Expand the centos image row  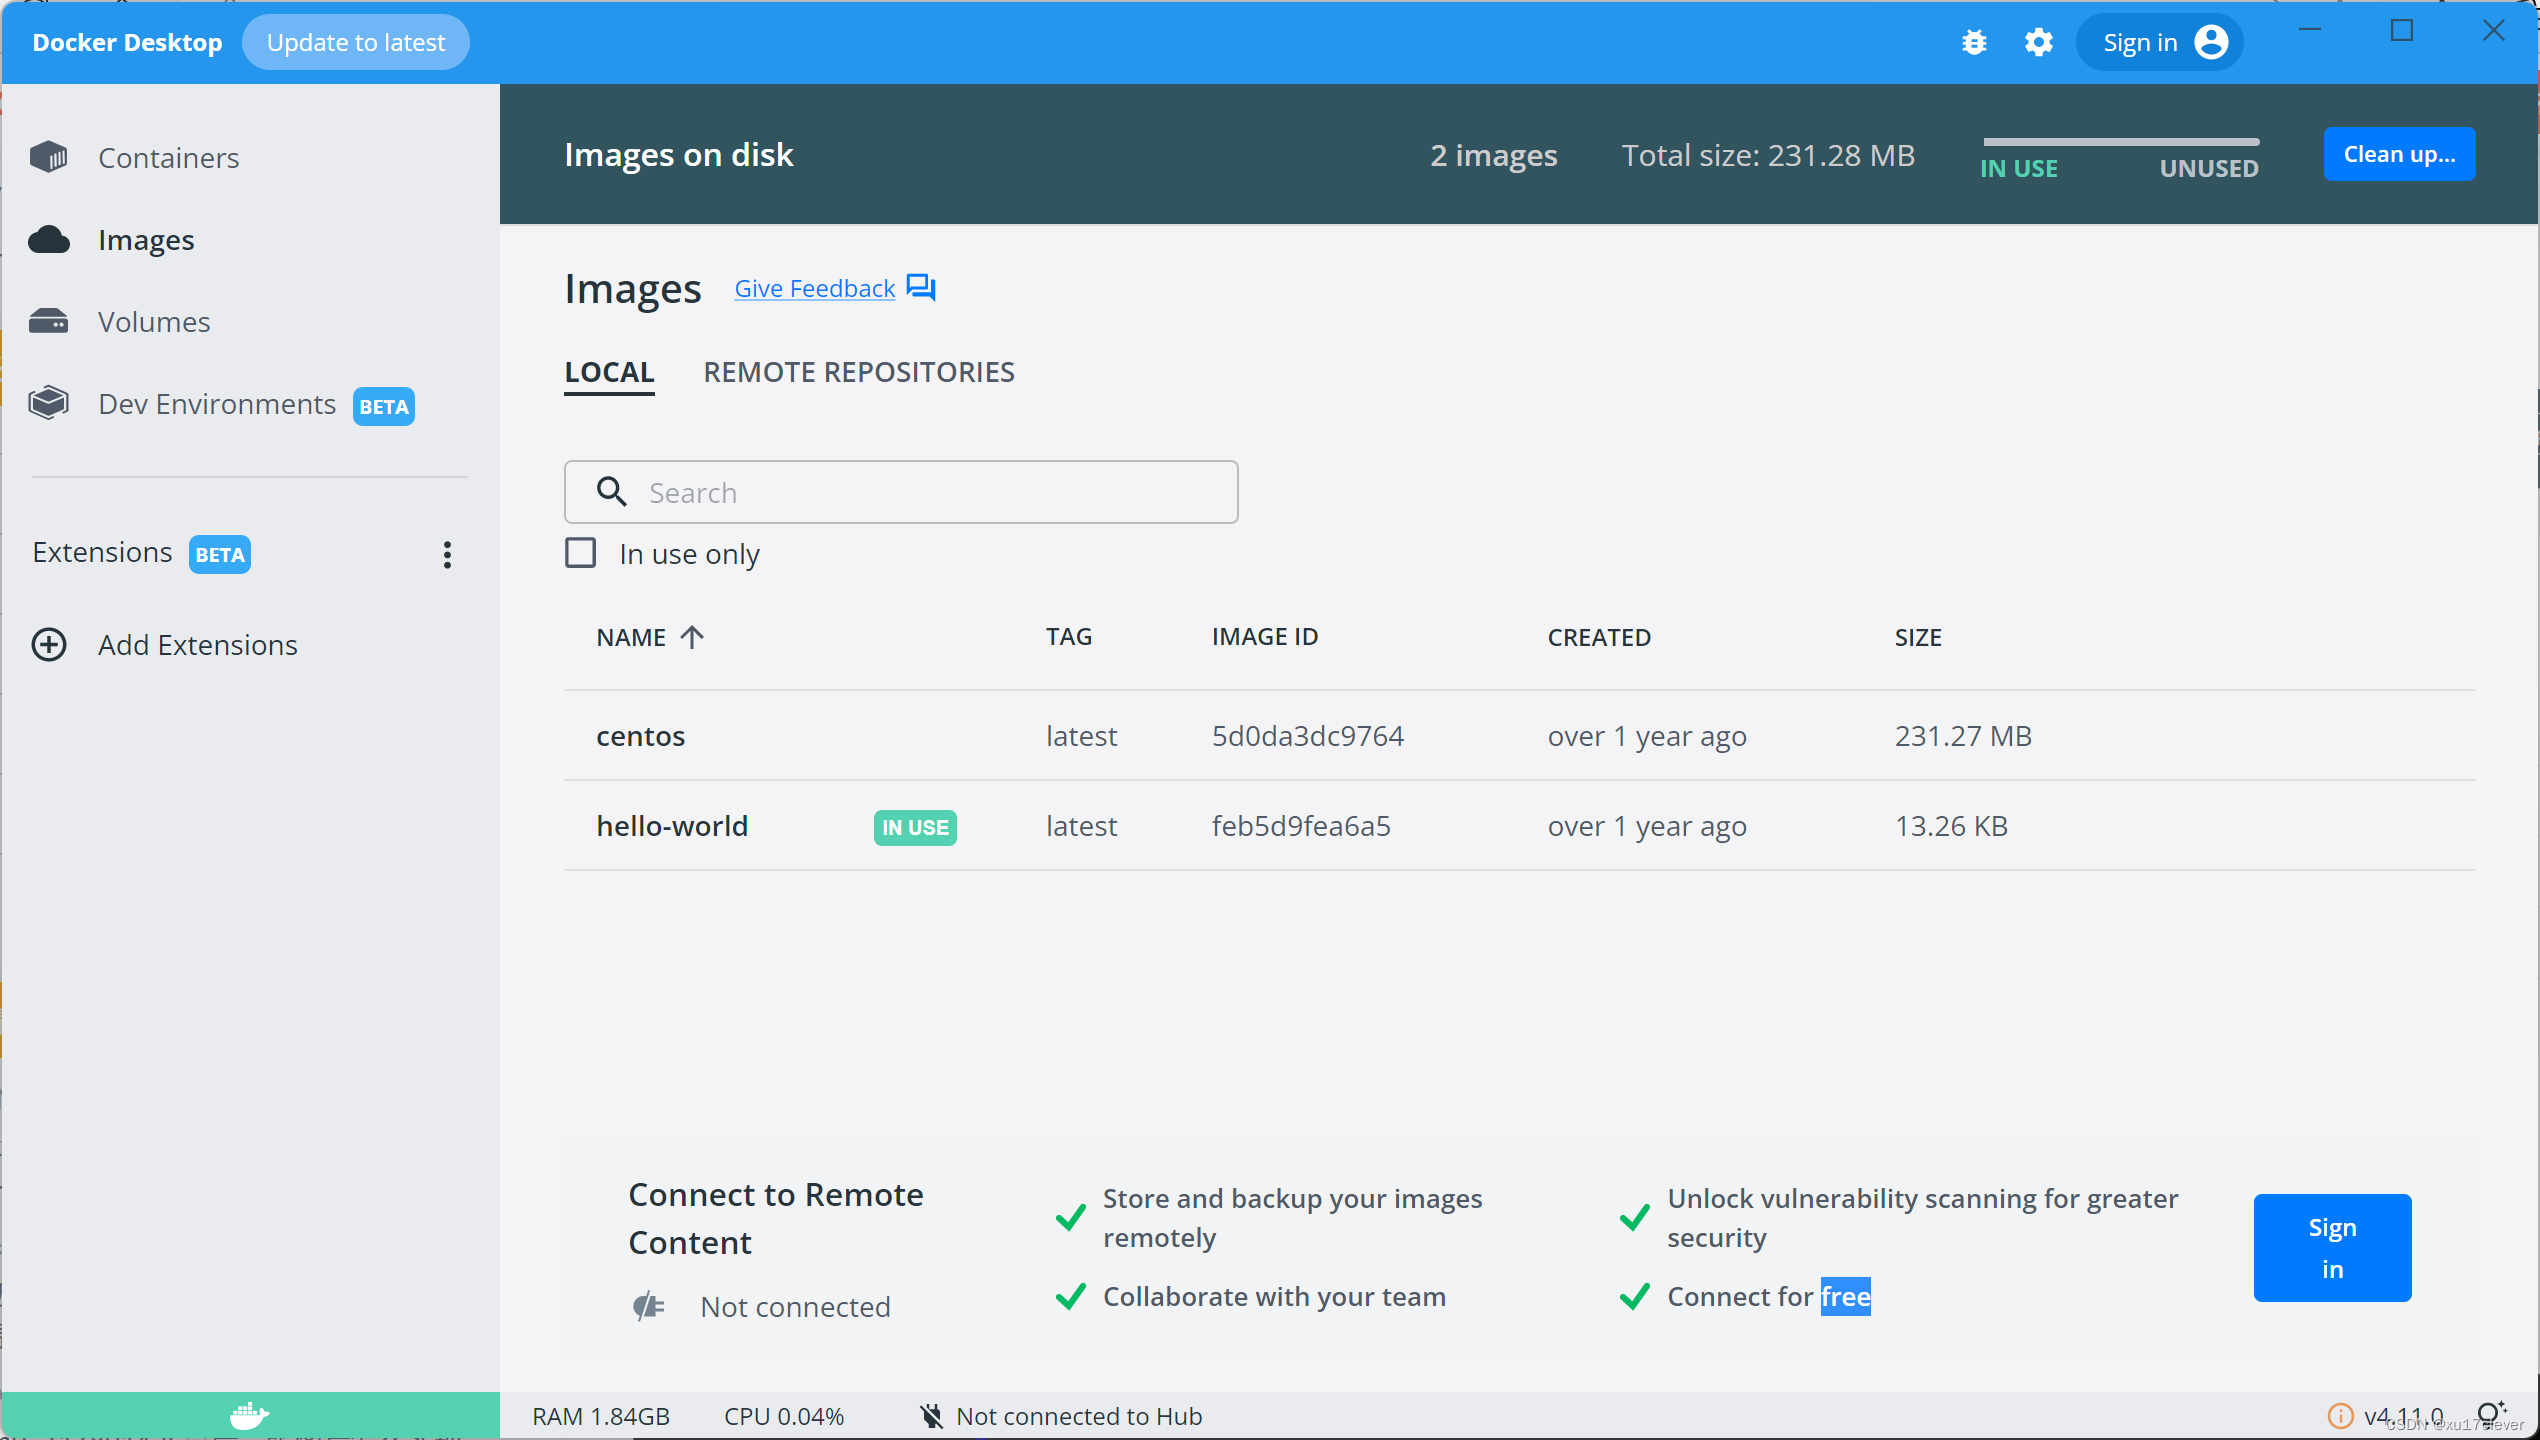[640, 735]
